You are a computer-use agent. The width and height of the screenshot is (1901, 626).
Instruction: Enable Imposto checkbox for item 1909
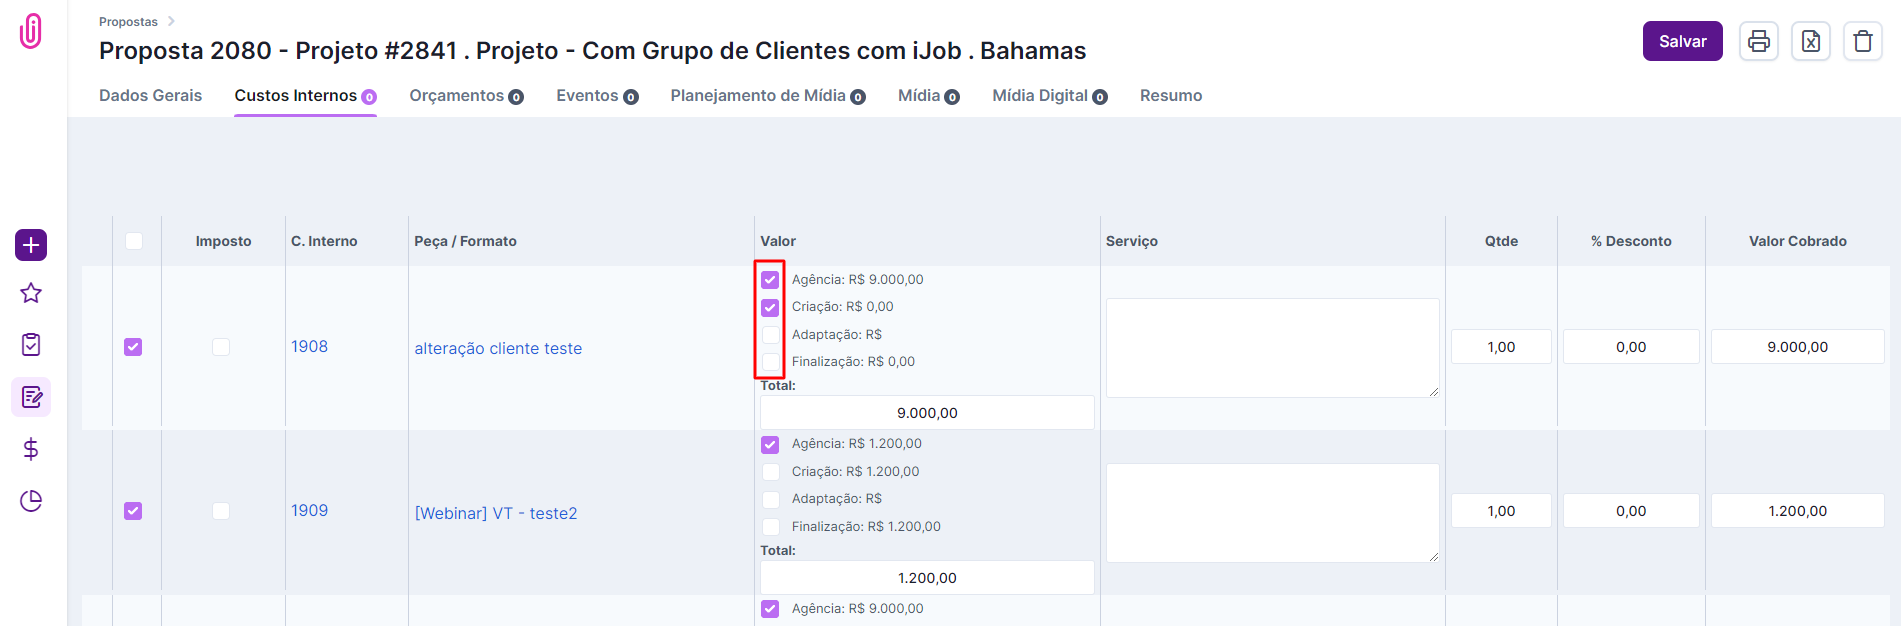tap(221, 511)
